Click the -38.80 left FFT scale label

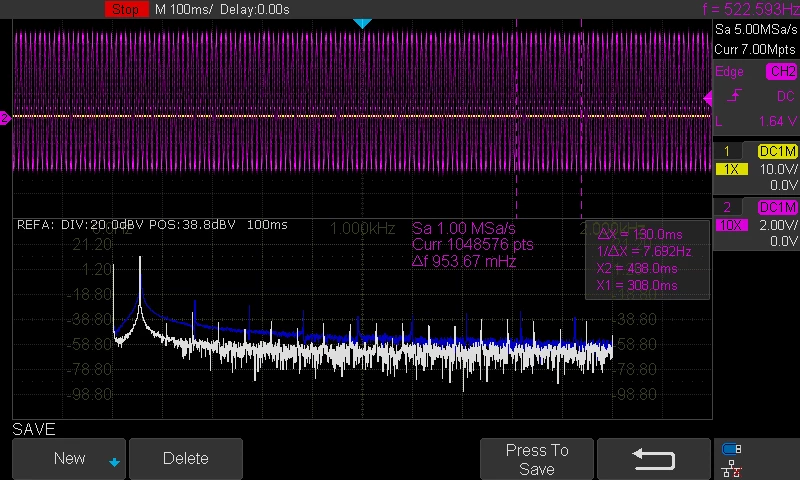pyautogui.click(x=89, y=320)
